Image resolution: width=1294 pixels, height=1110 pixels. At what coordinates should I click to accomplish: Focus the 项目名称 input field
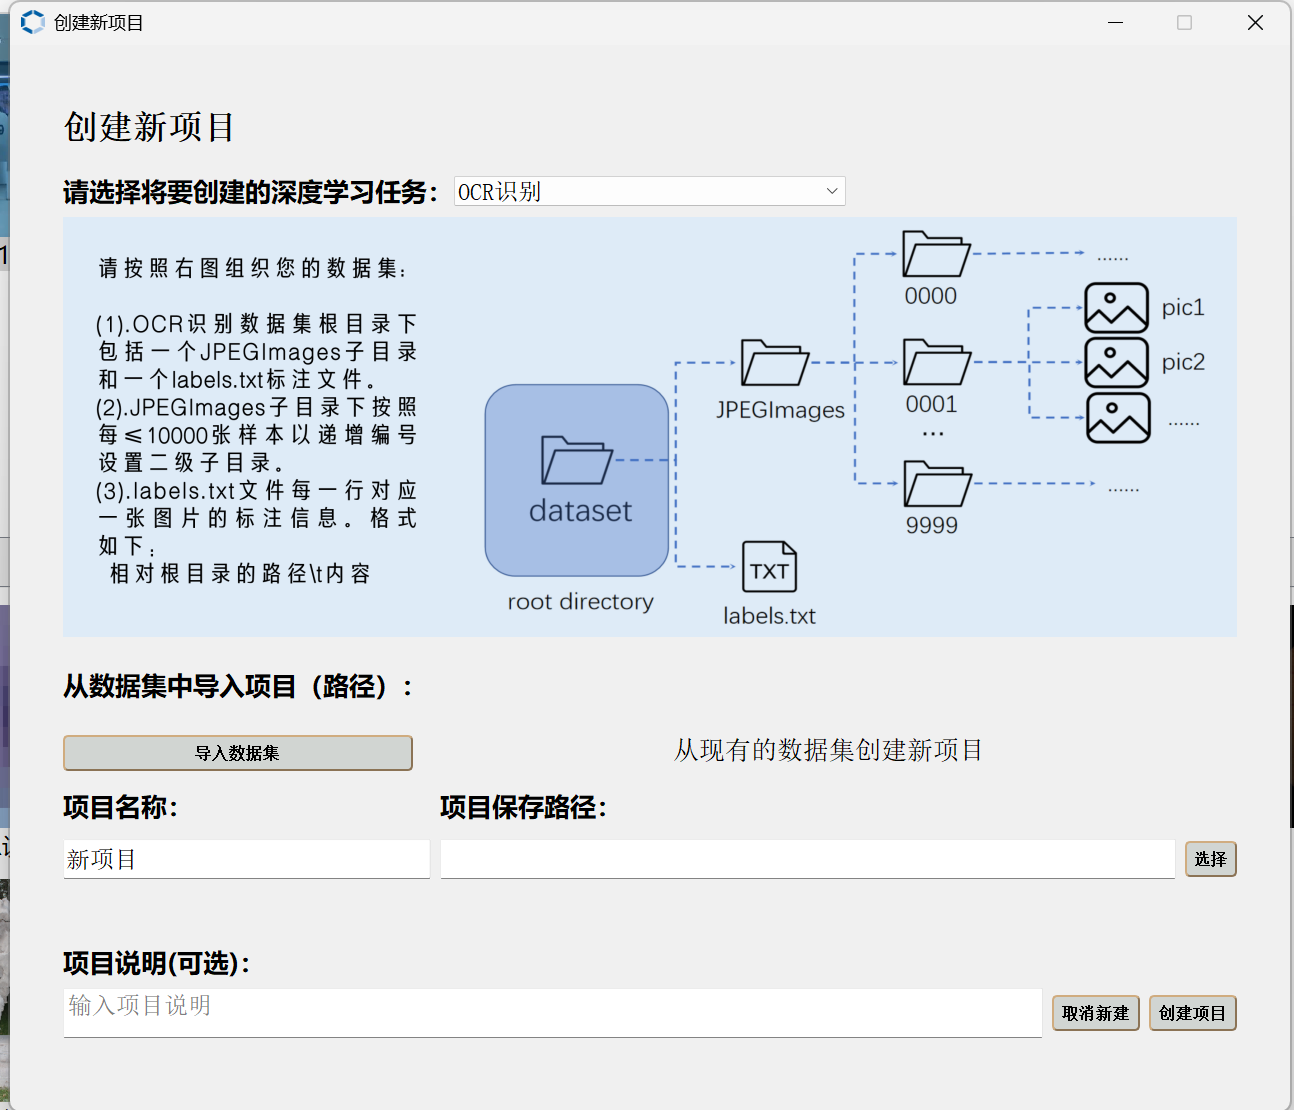(246, 859)
